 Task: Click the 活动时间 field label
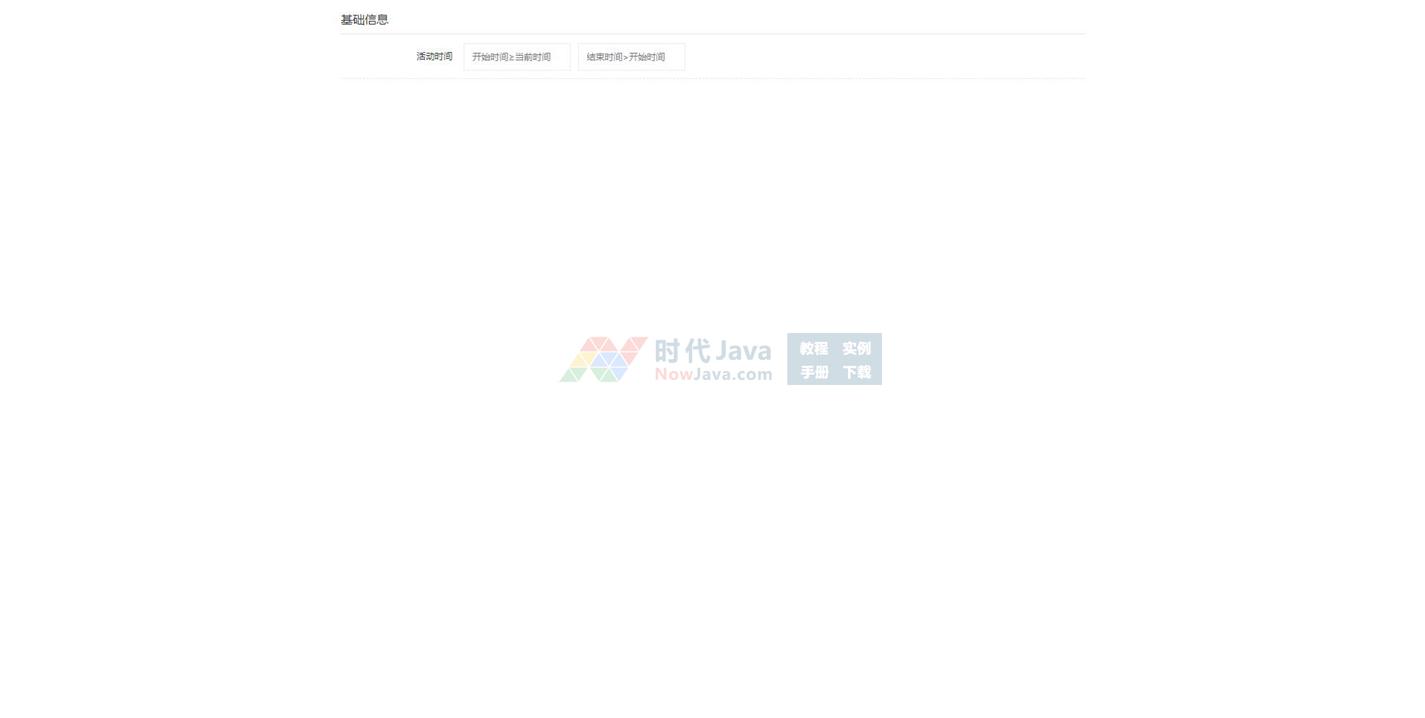(434, 57)
